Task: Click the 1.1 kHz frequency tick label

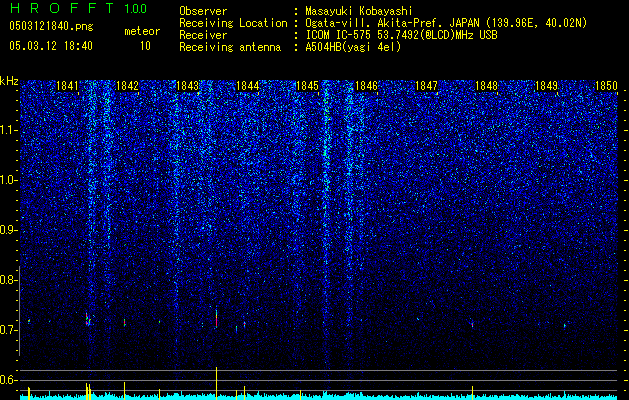Action: 9,130
